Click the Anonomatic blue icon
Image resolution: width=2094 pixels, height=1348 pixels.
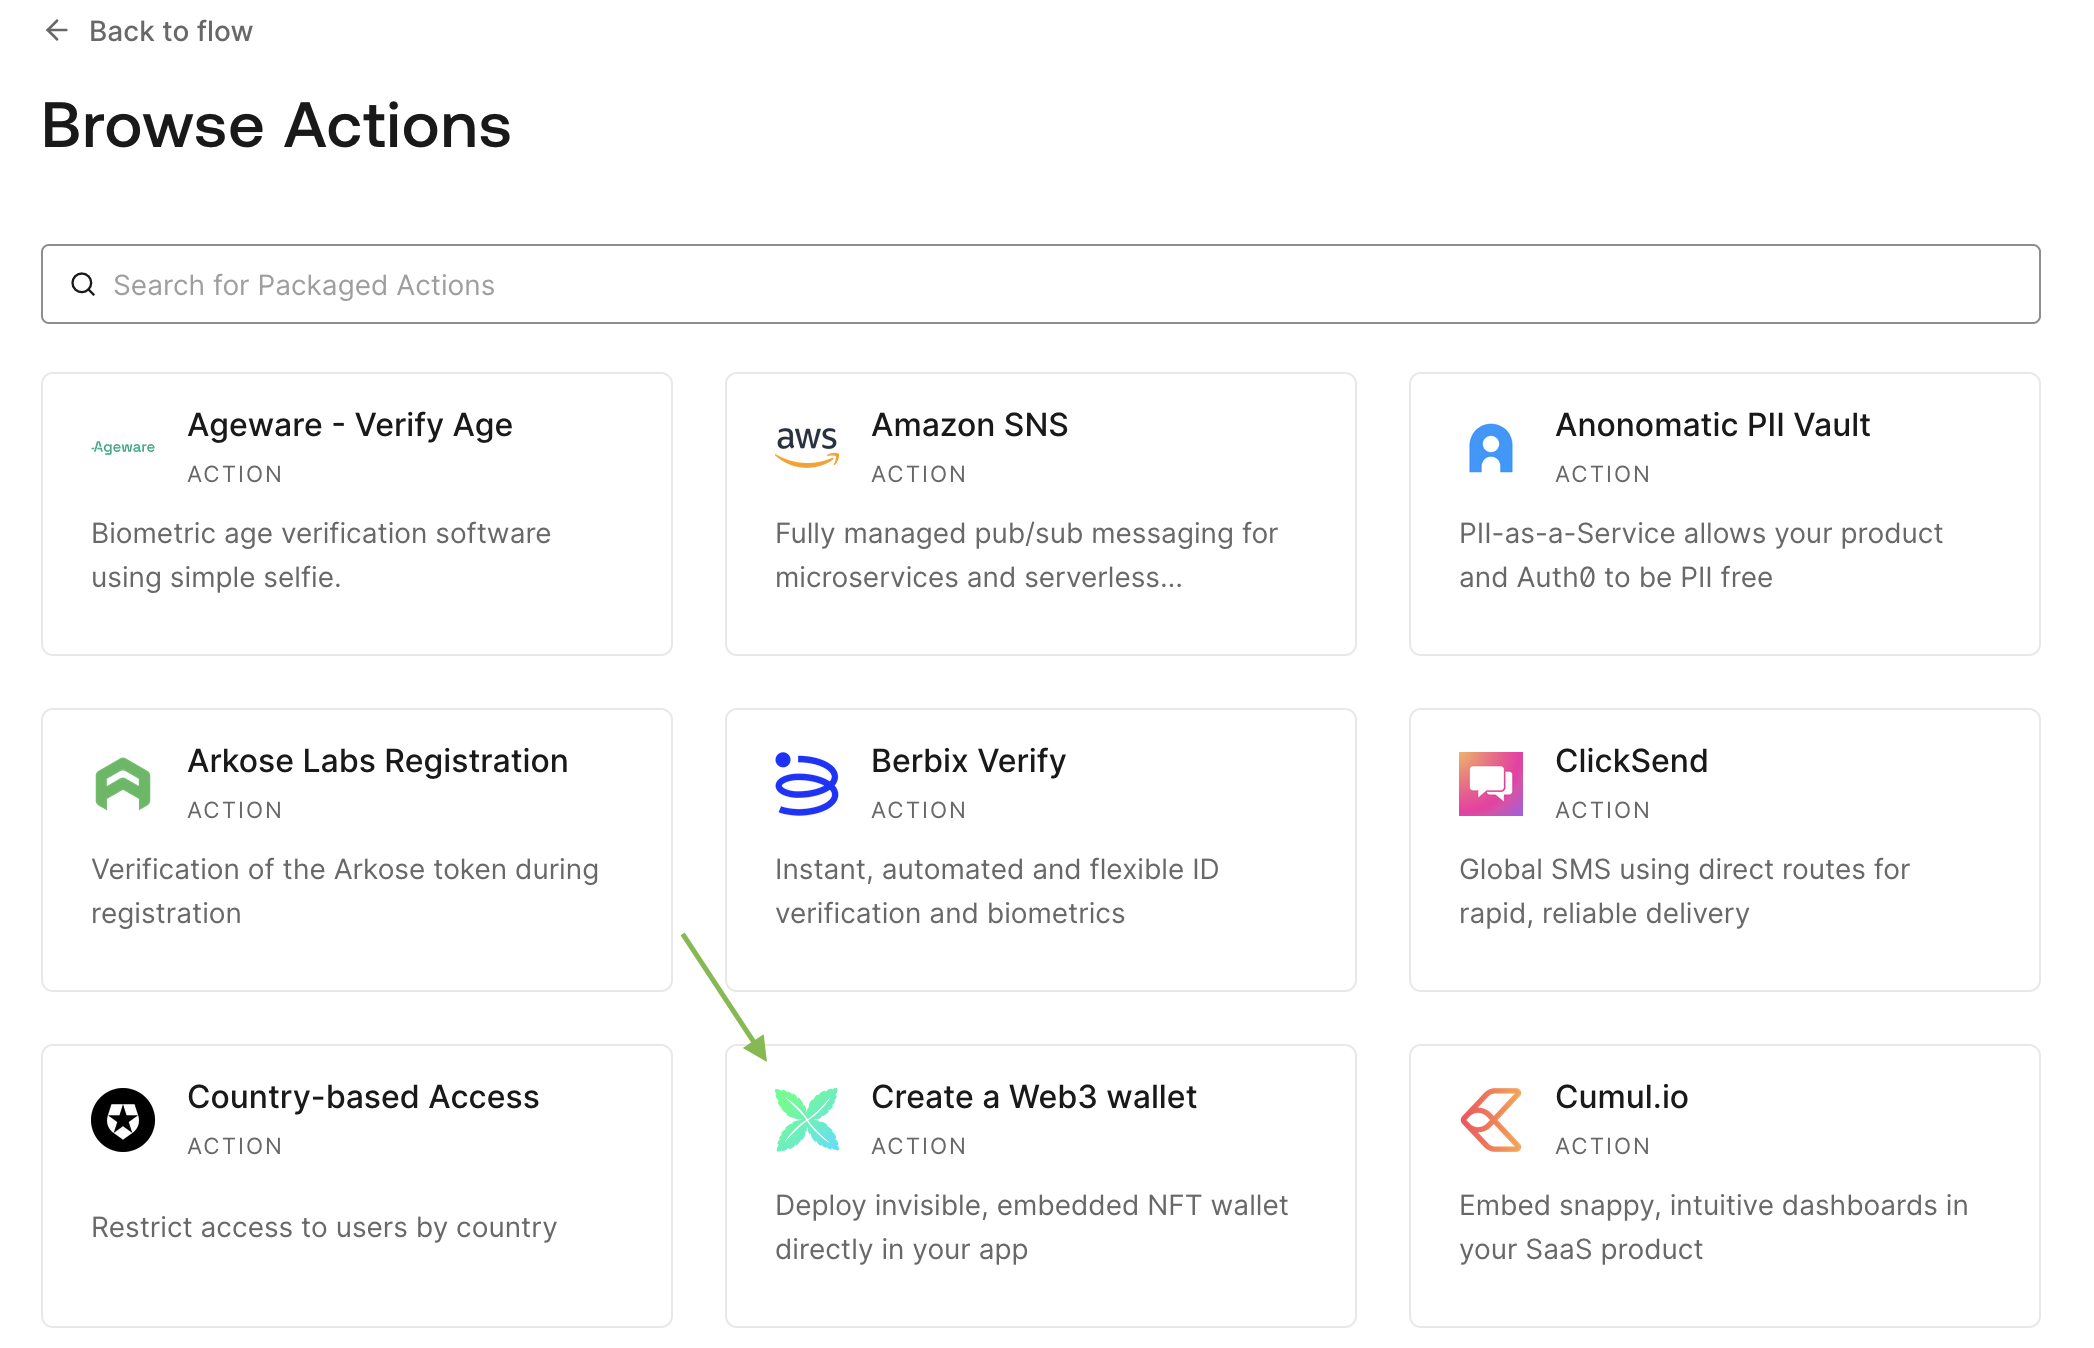1490,448
